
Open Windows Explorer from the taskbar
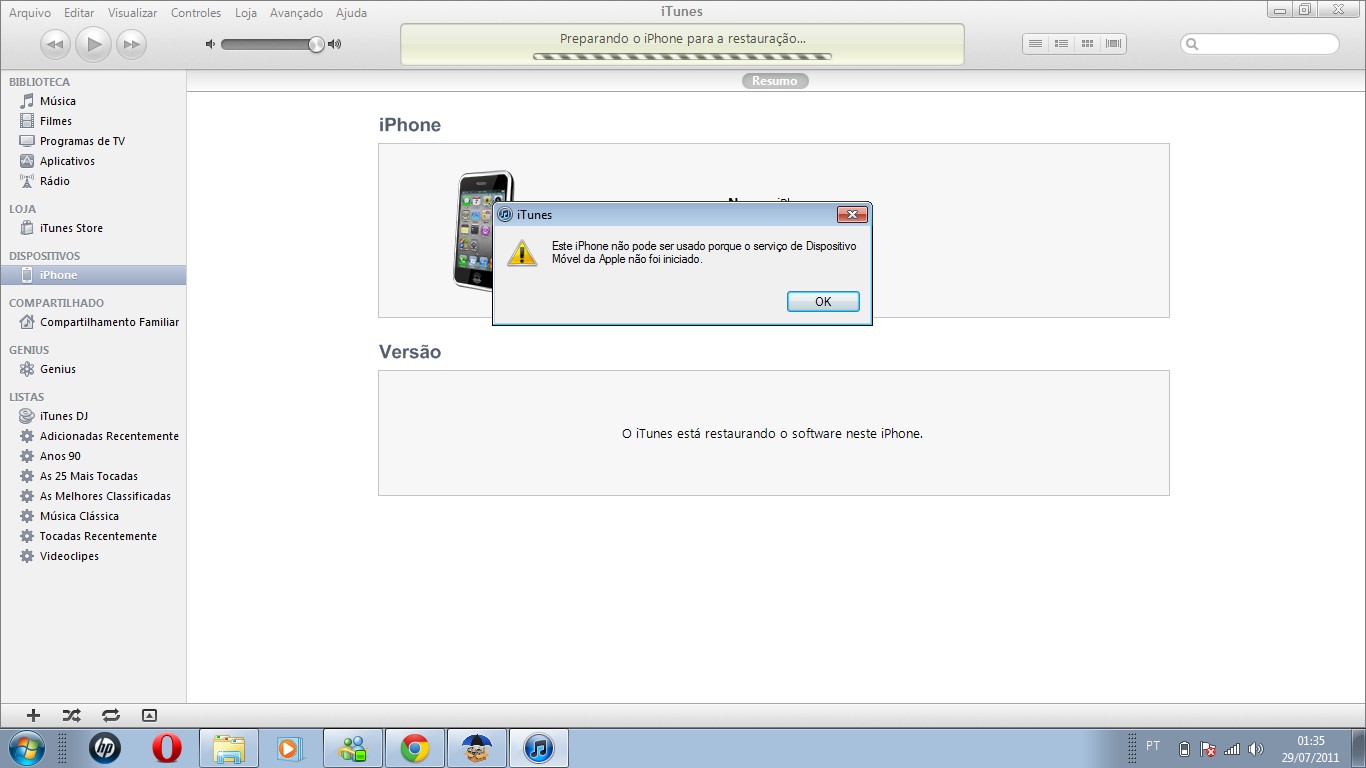[229, 748]
